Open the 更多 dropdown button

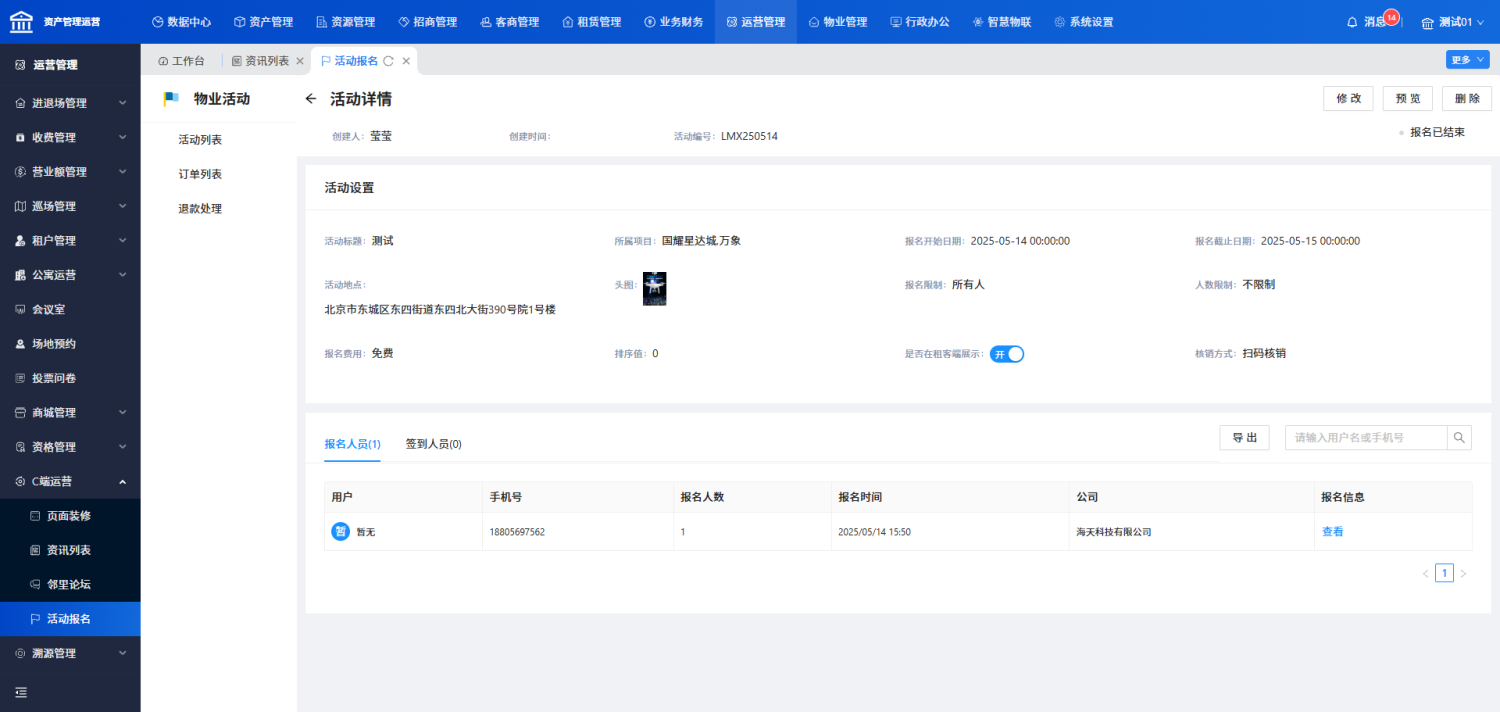click(1467, 60)
